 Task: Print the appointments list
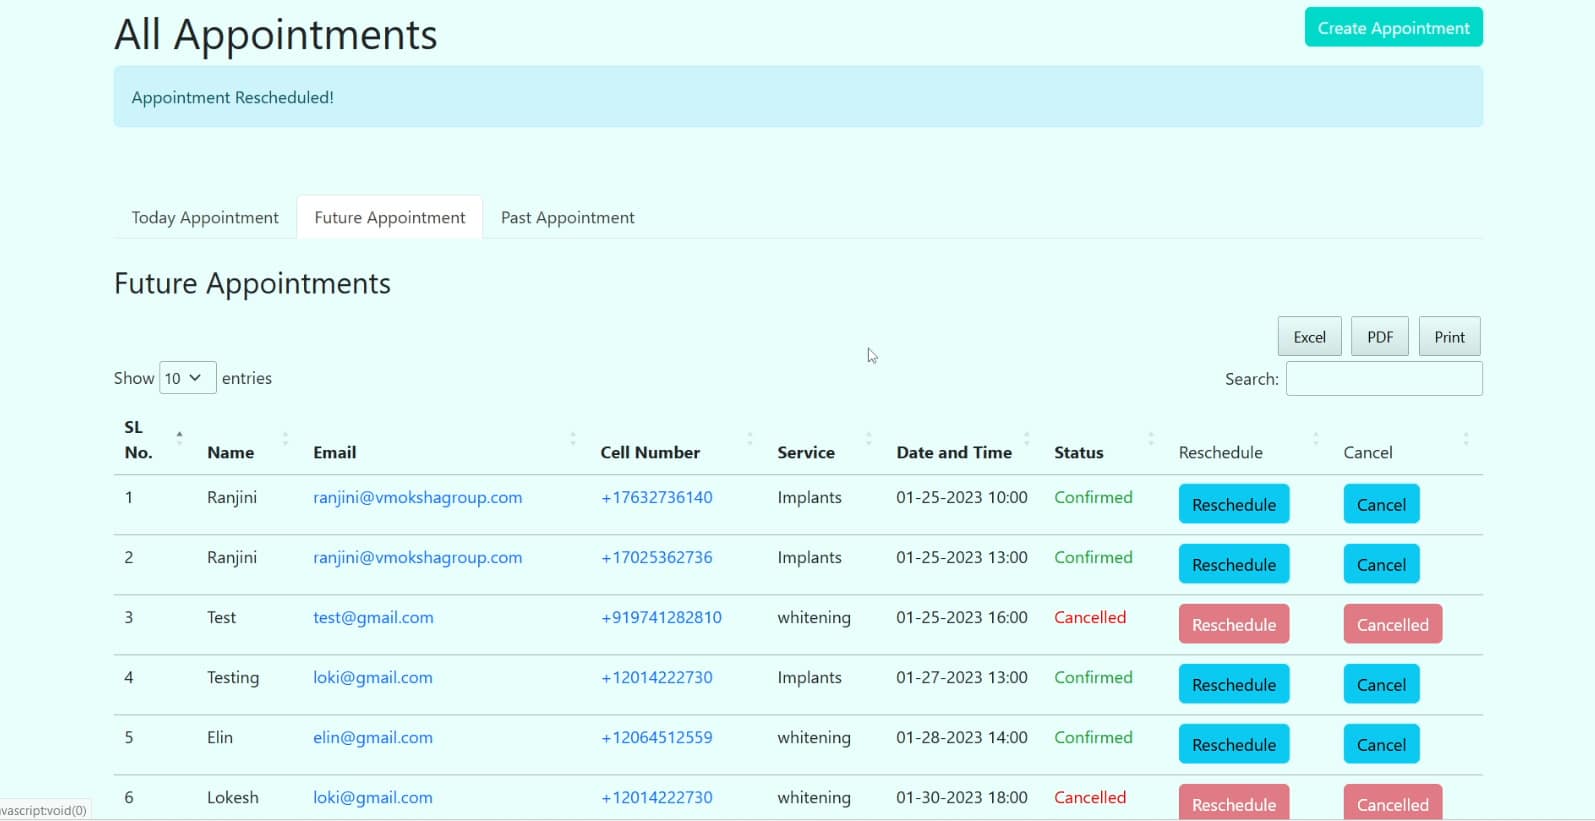(x=1449, y=337)
